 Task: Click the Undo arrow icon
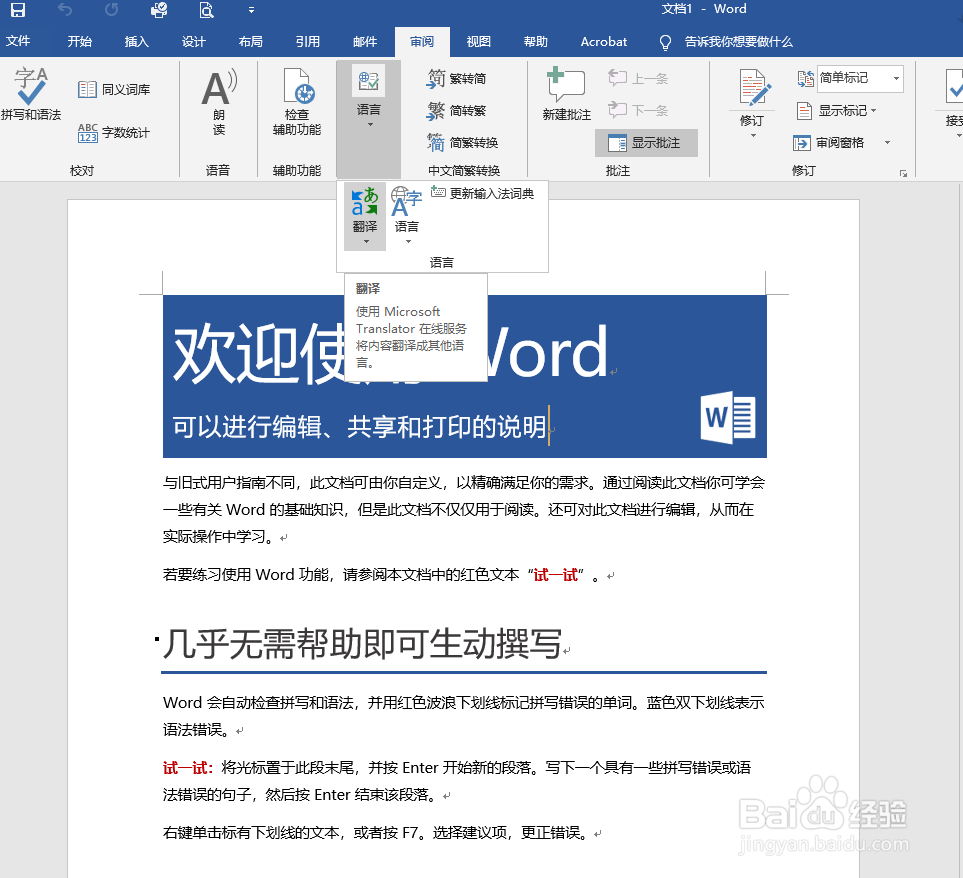point(64,10)
